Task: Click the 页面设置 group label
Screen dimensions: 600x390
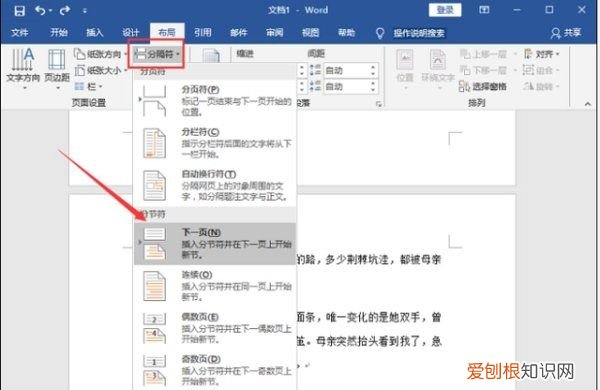Action: pos(89,103)
